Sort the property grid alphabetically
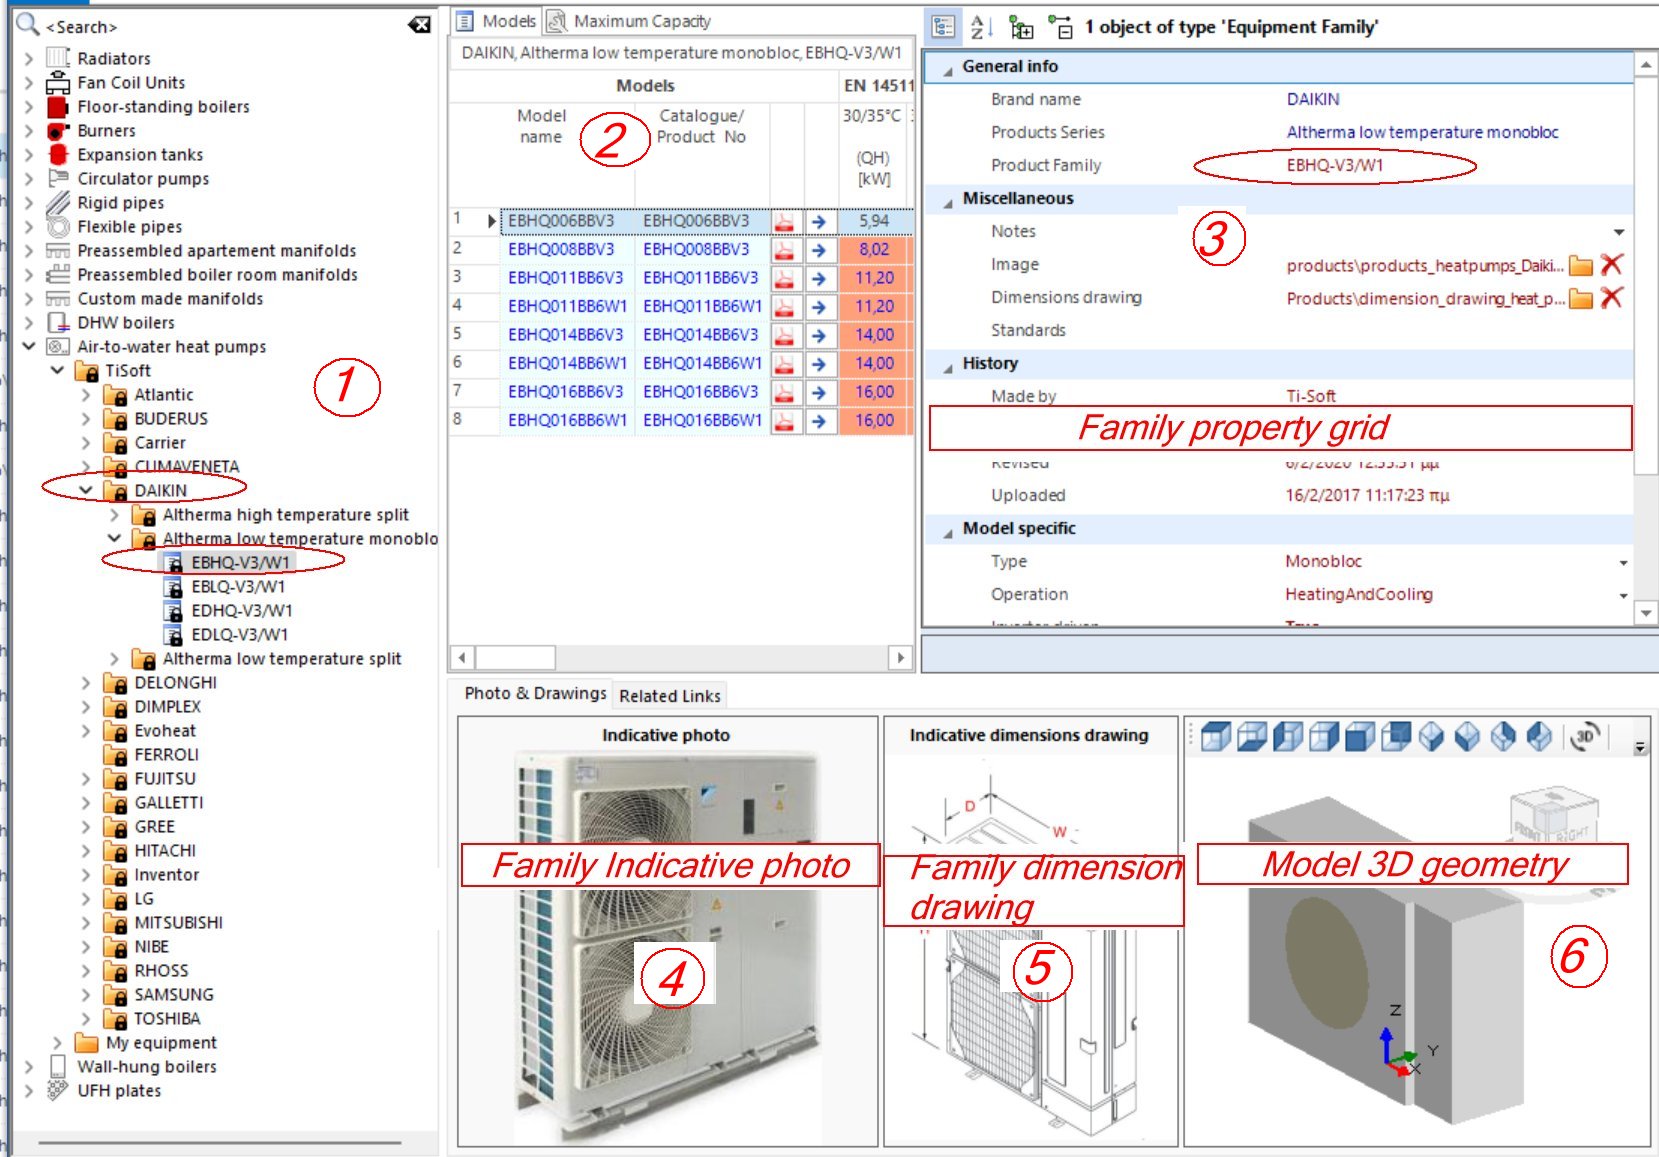Image resolution: width=1659 pixels, height=1157 pixels. pyautogui.click(x=979, y=27)
